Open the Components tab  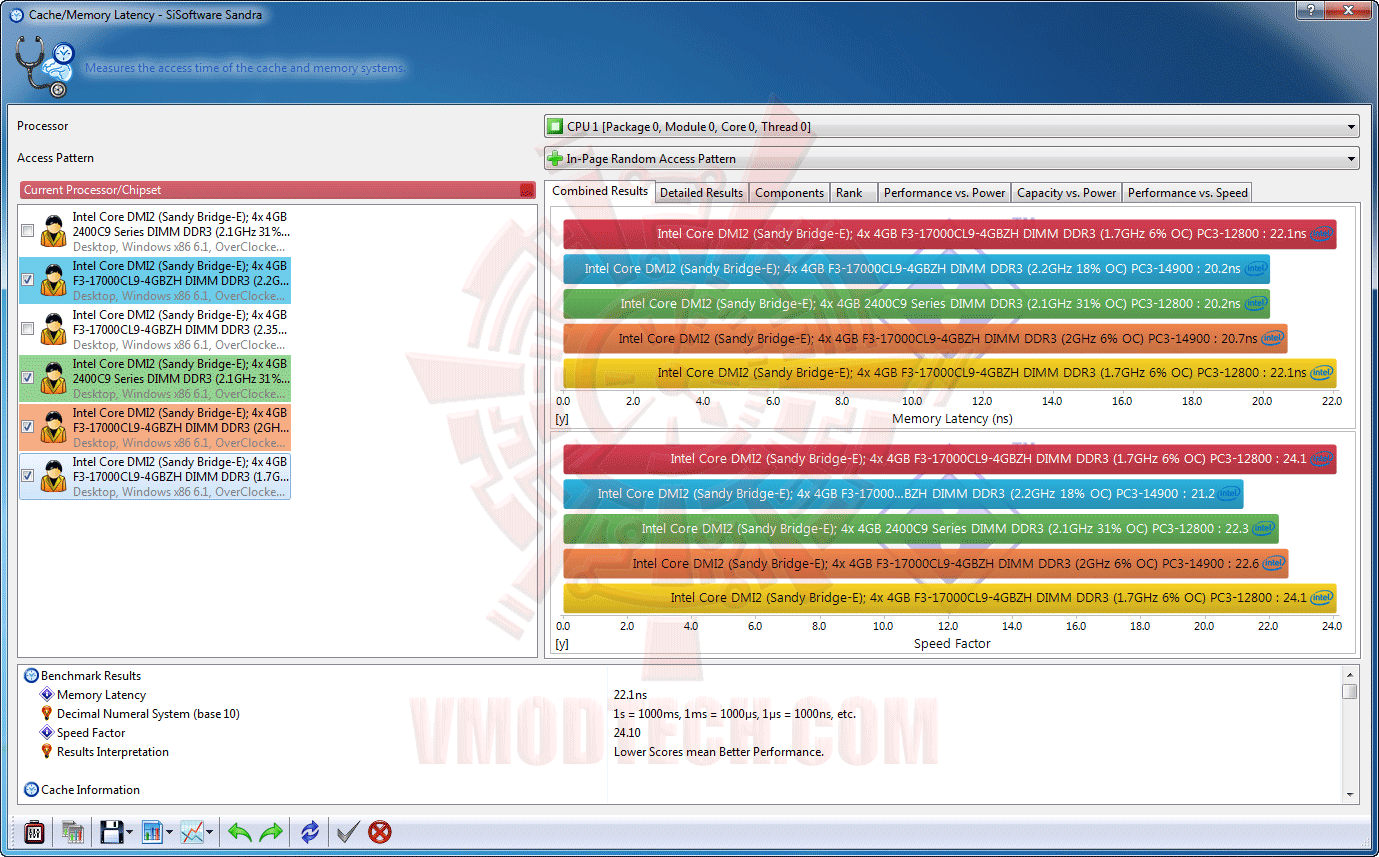click(789, 193)
